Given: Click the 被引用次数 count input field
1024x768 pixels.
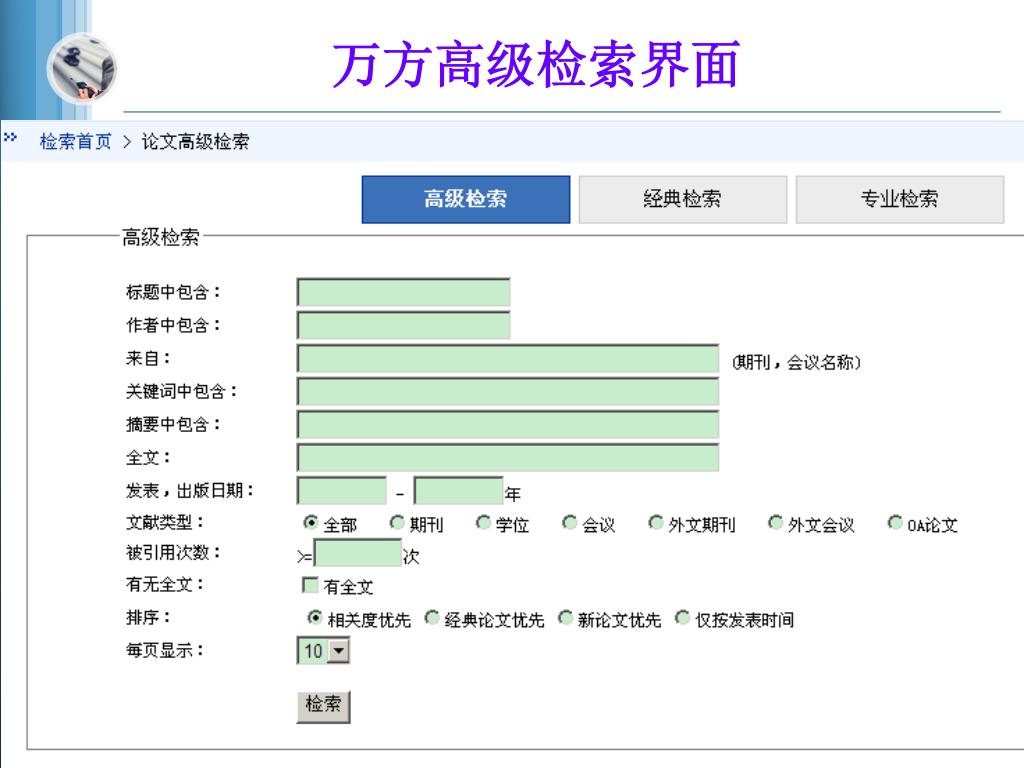Looking at the screenshot, I should pyautogui.click(x=358, y=552).
